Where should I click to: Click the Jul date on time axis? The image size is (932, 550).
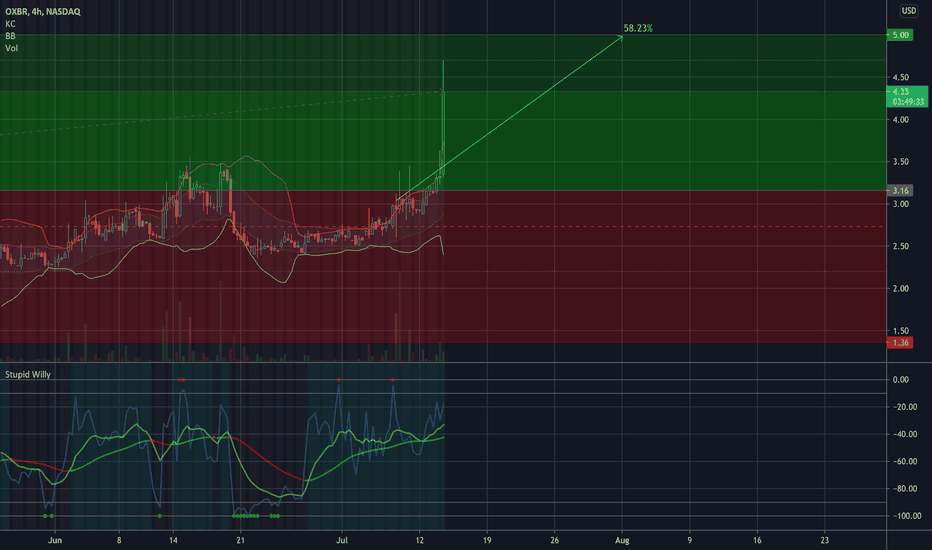[x=342, y=540]
